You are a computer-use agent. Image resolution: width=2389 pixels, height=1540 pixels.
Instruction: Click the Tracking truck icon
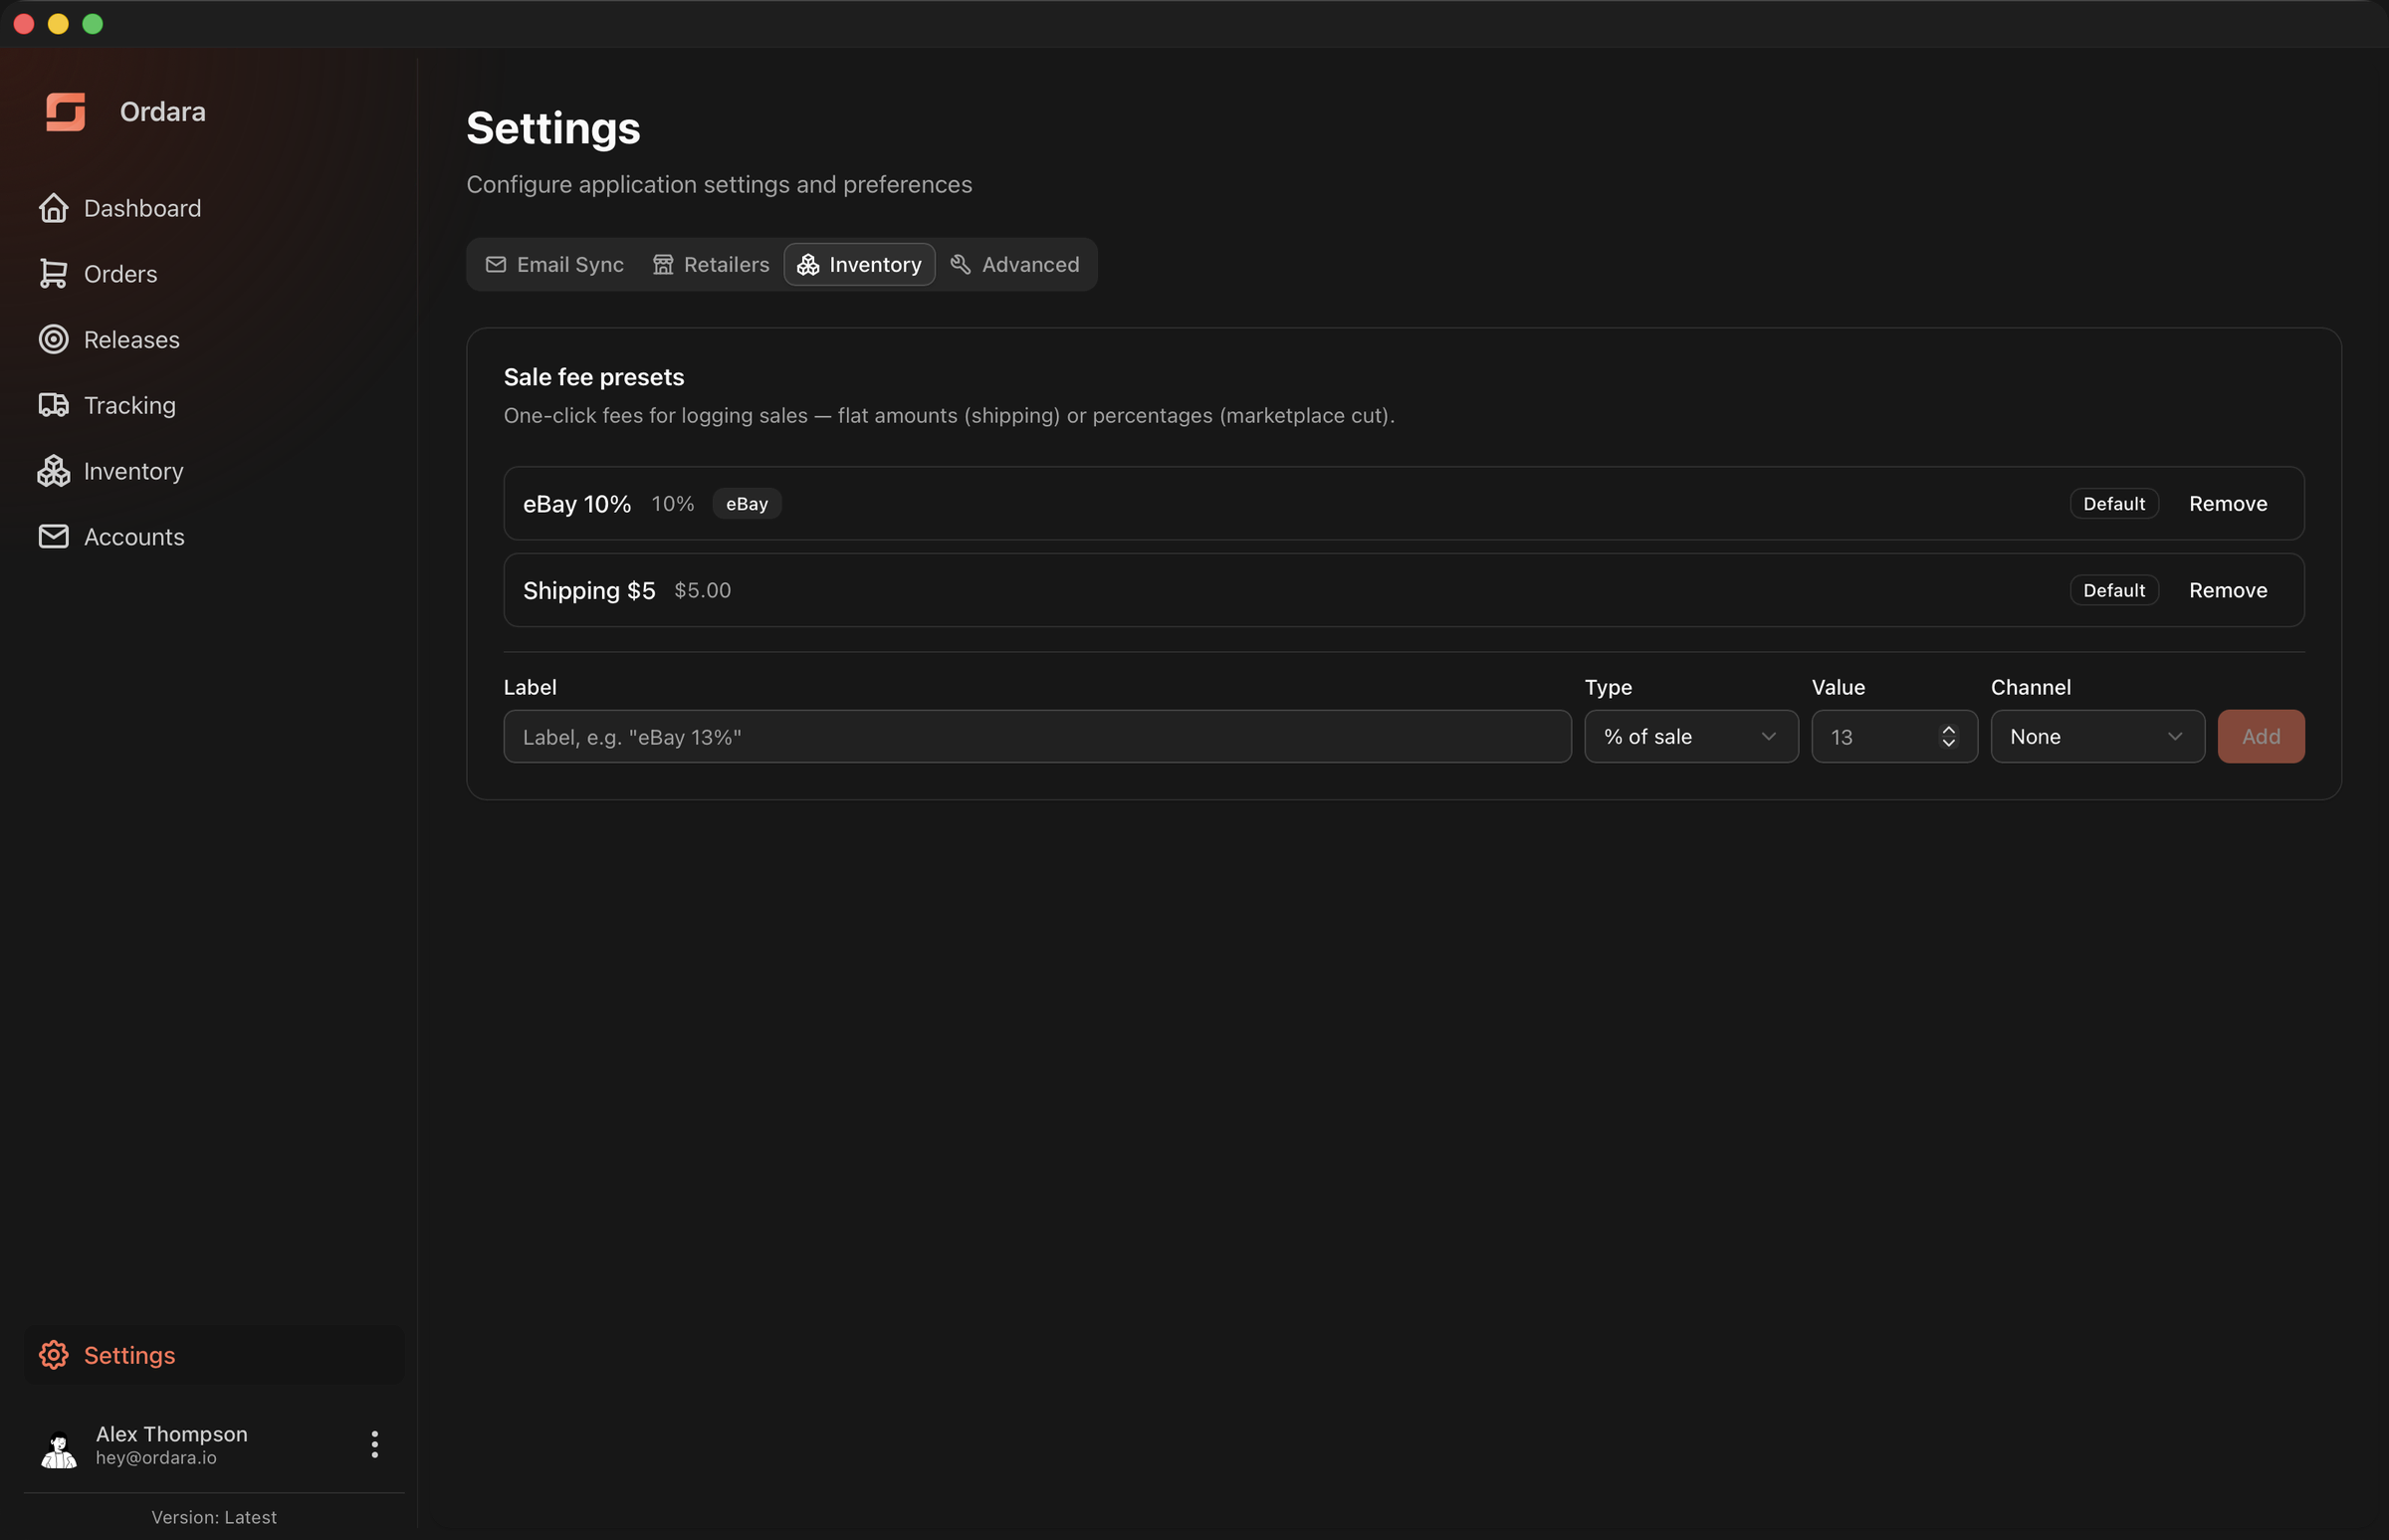click(53, 405)
